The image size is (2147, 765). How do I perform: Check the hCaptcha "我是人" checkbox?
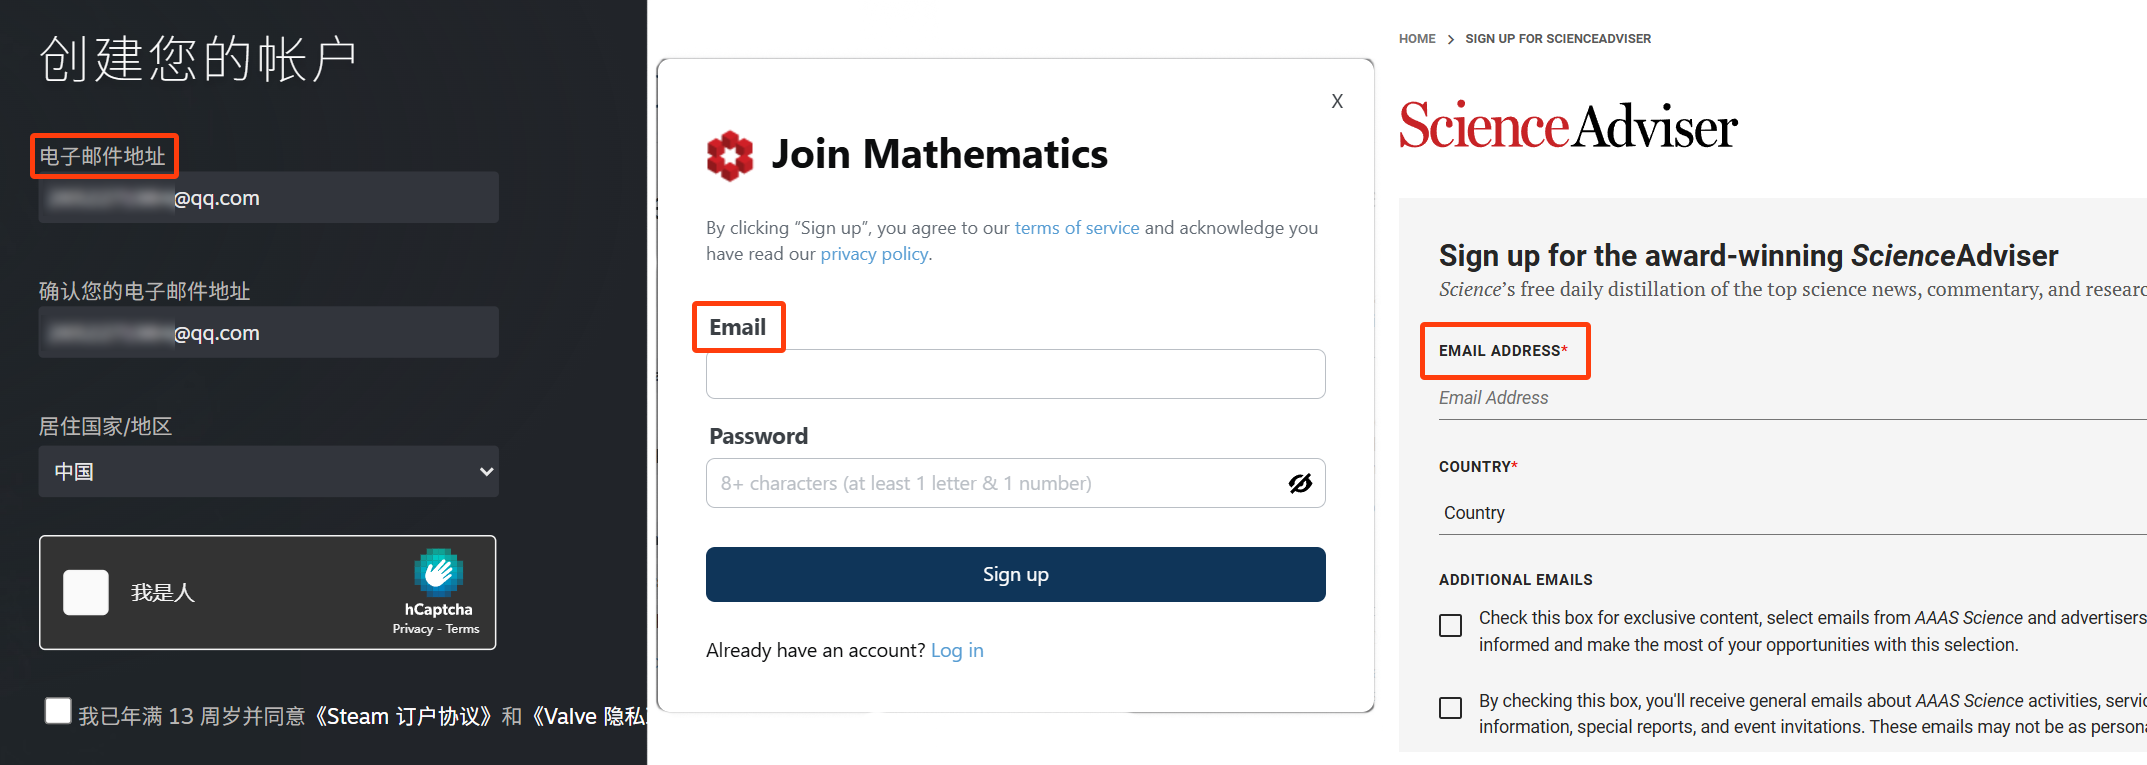[86, 593]
